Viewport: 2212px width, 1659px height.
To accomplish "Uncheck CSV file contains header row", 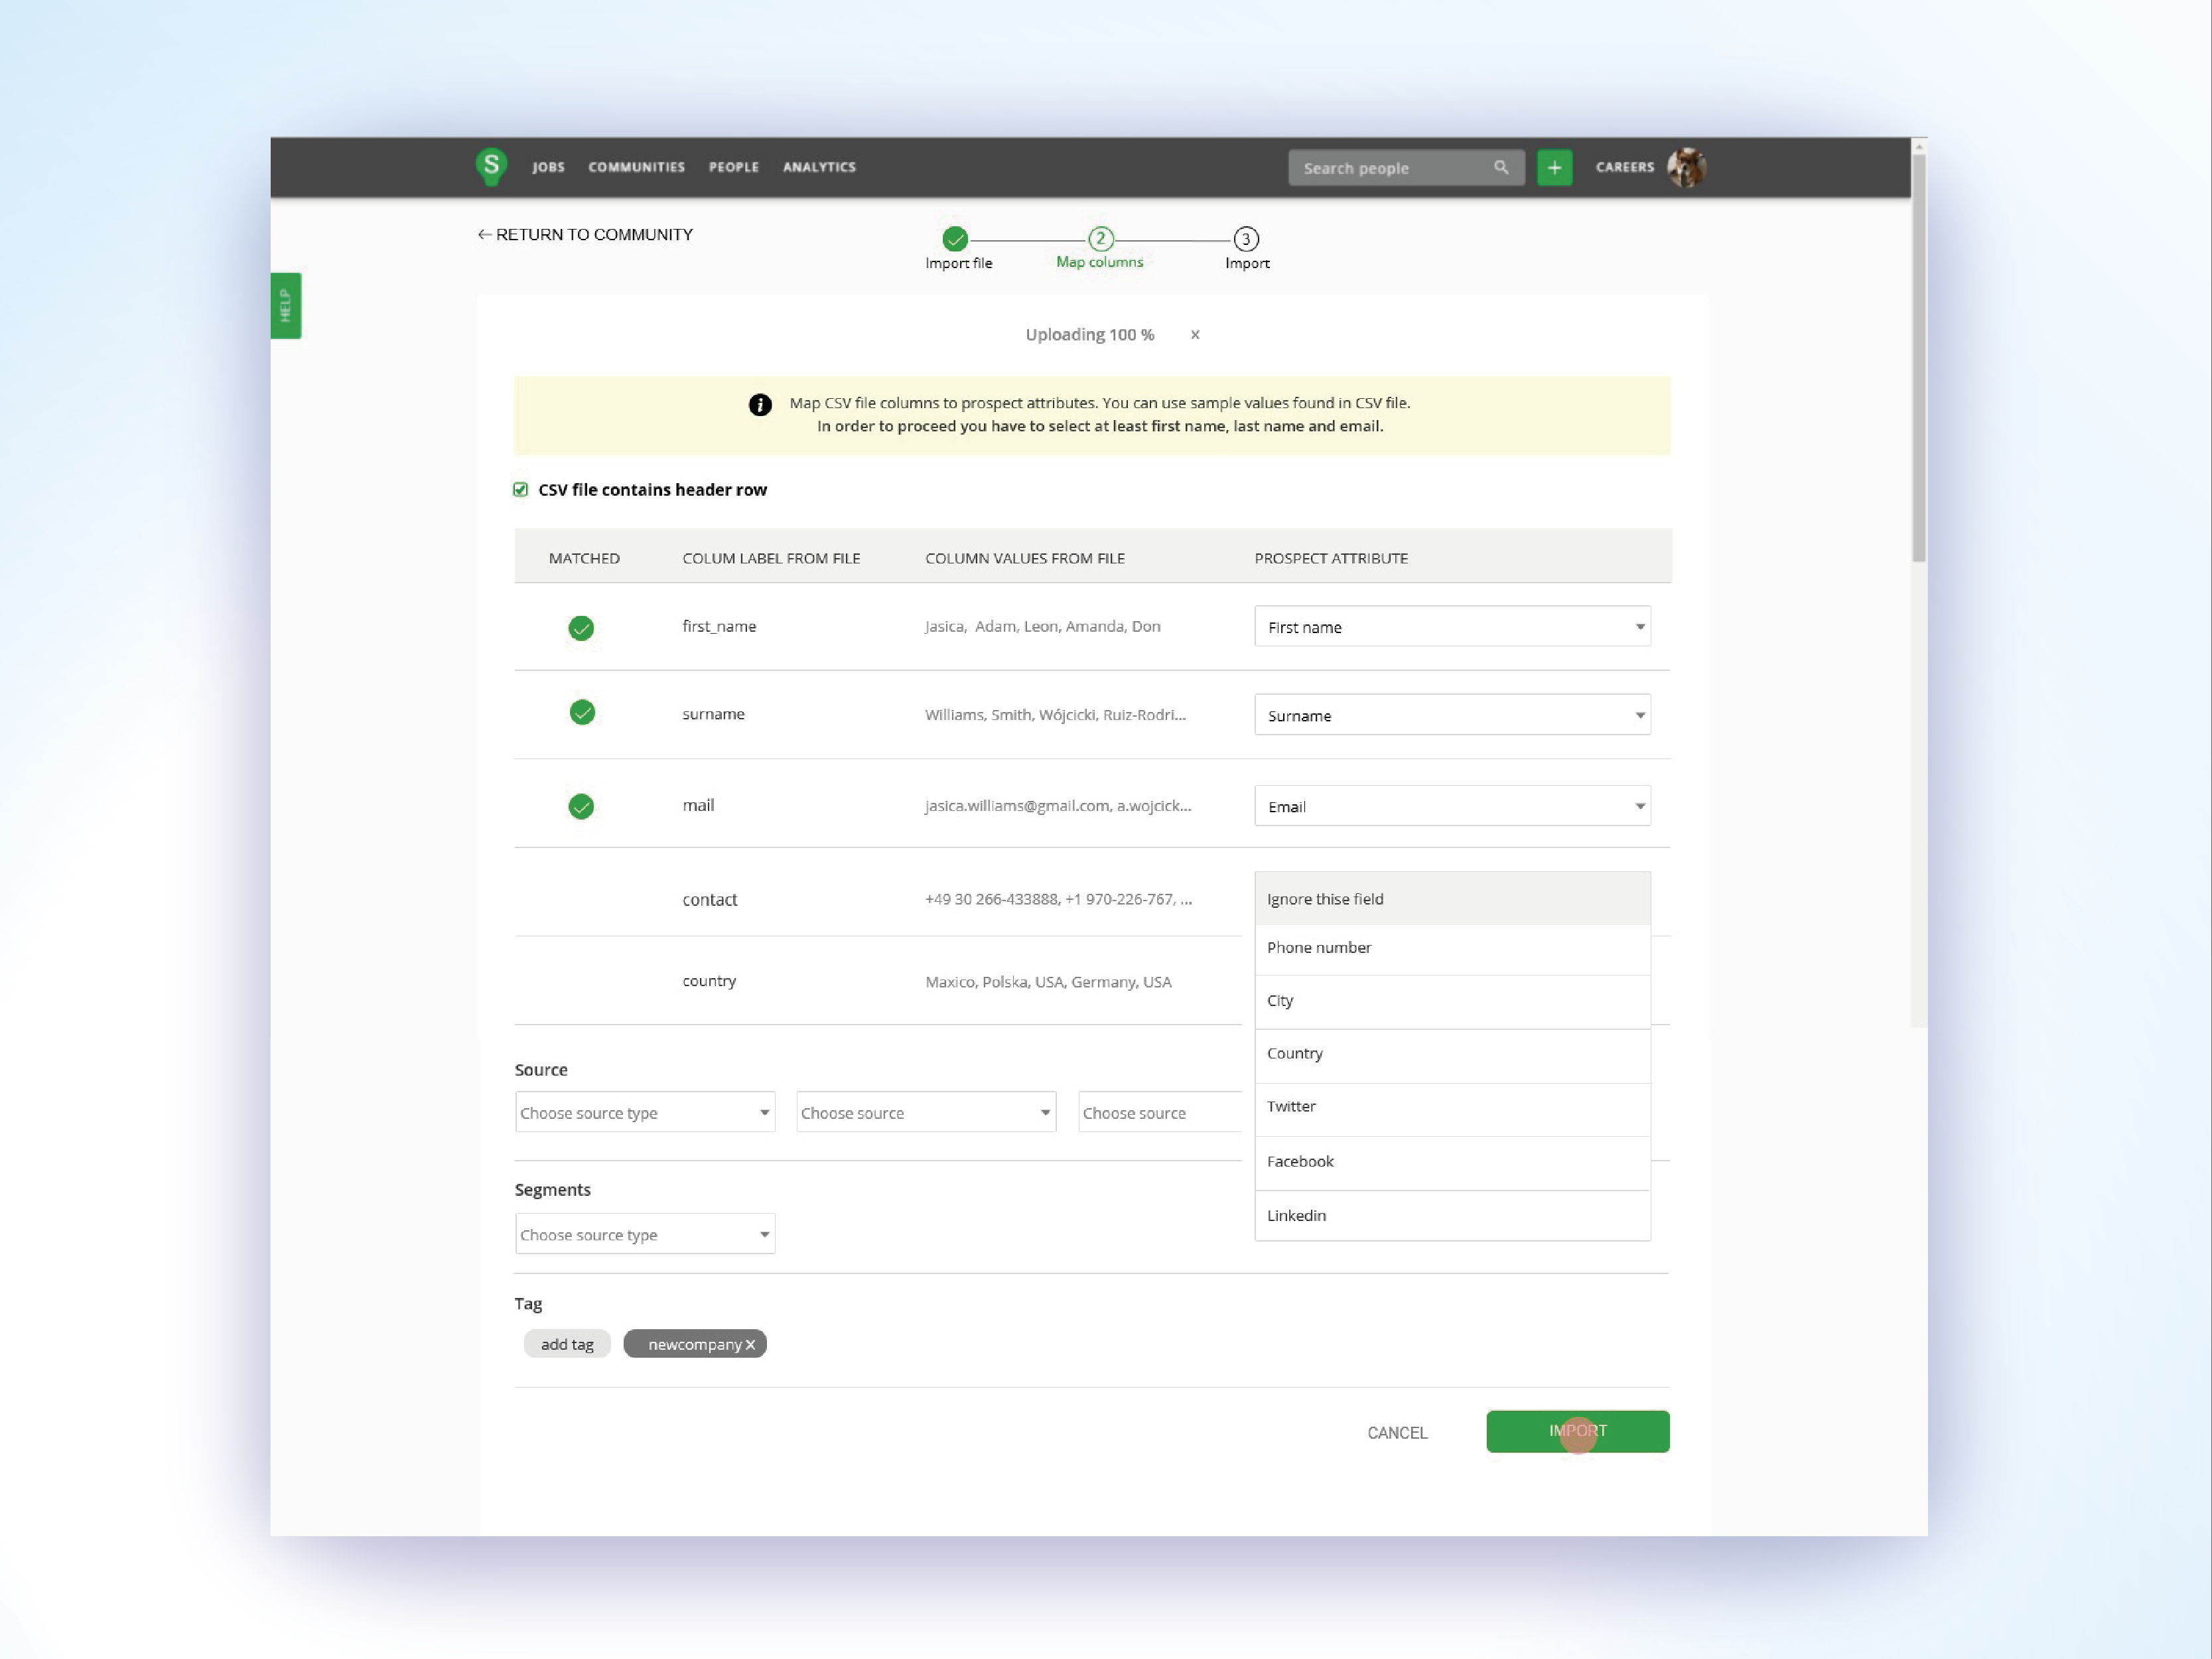I will [520, 489].
